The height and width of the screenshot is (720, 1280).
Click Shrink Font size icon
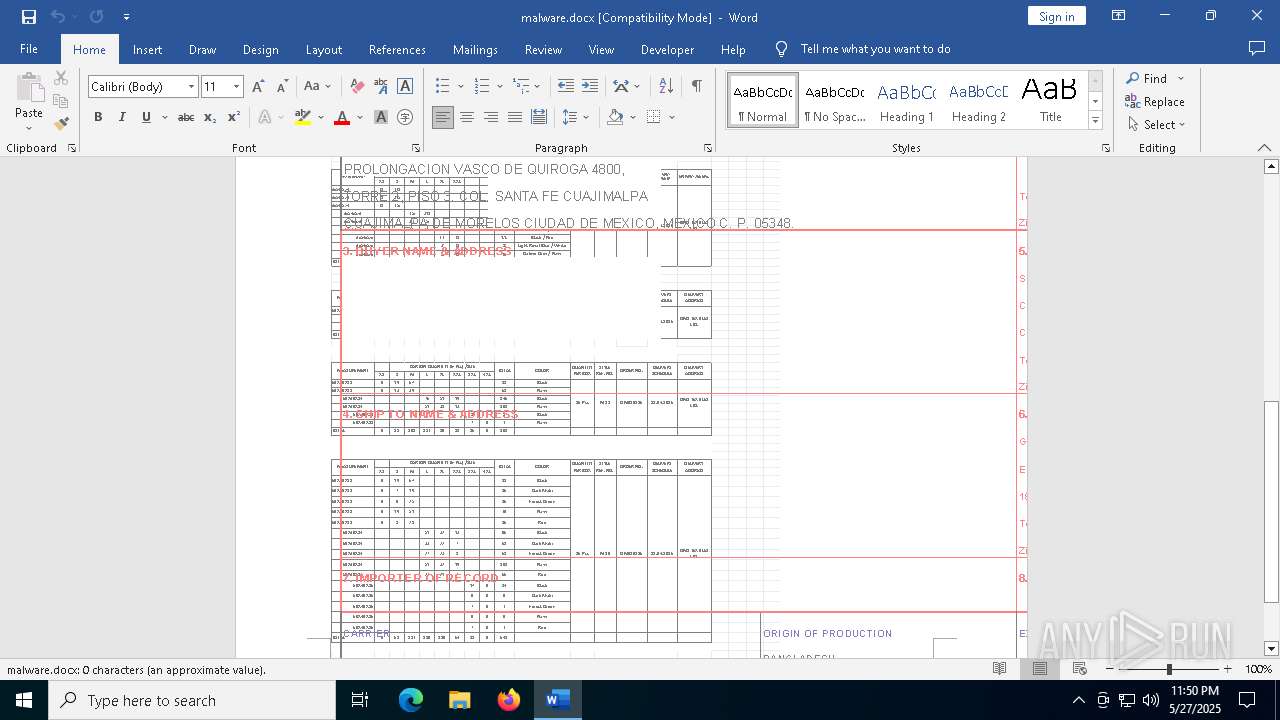point(283,87)
